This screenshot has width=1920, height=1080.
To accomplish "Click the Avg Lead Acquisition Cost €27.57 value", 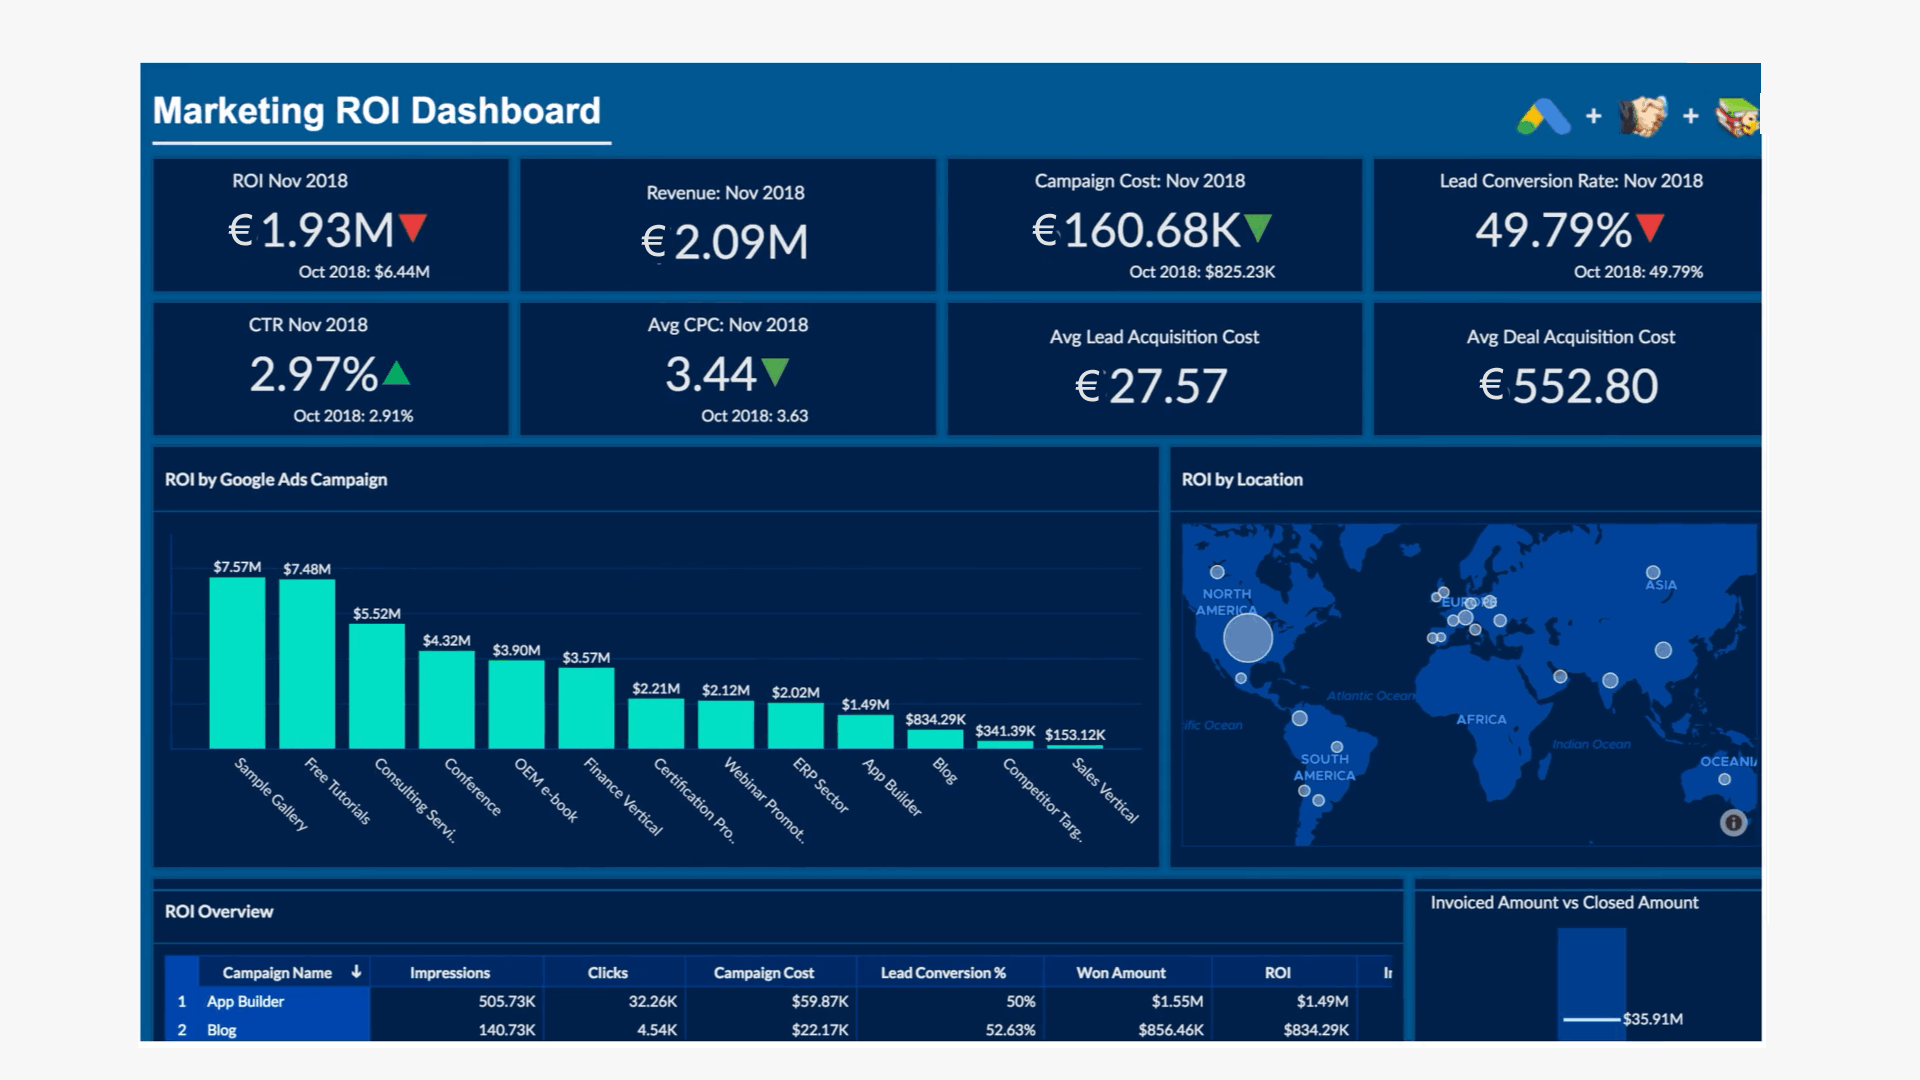I will point(1151,386).
